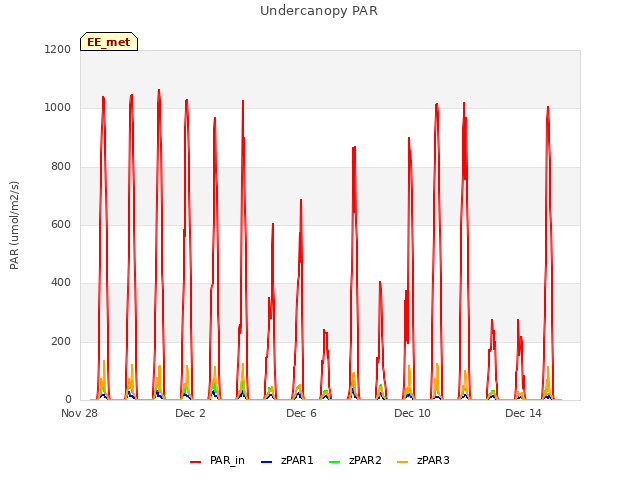Image resolution: width=640 pixels, height=480 pixels.
Task: Click the 0 y-axis tick label
Action: coord(68,400)
